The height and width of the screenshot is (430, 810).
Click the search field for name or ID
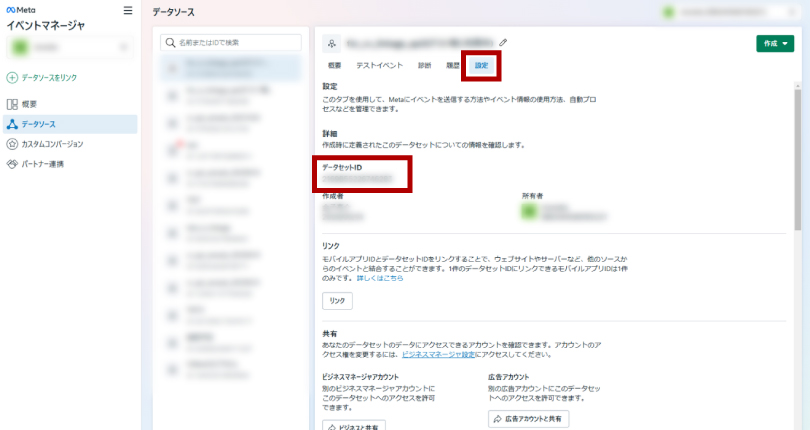point(231,42)
